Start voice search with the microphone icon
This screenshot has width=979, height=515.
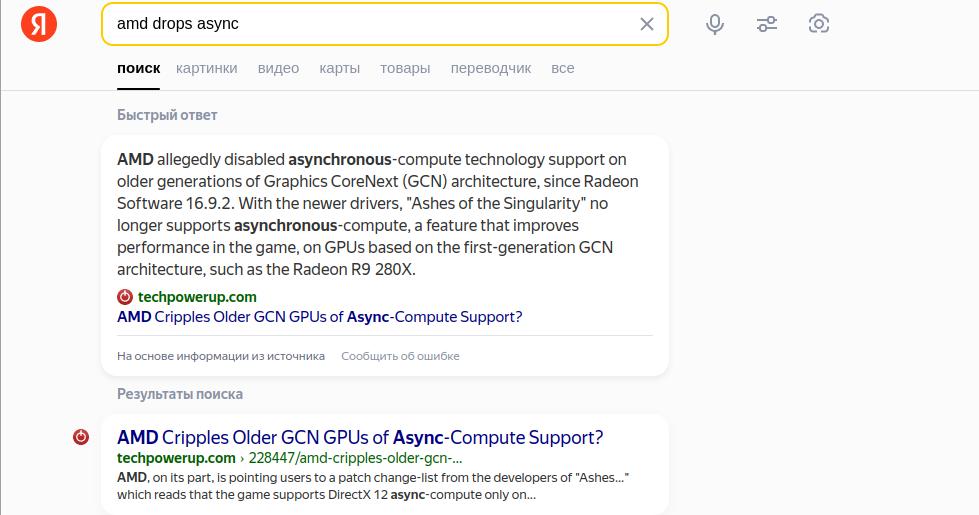tap(715, 24)
